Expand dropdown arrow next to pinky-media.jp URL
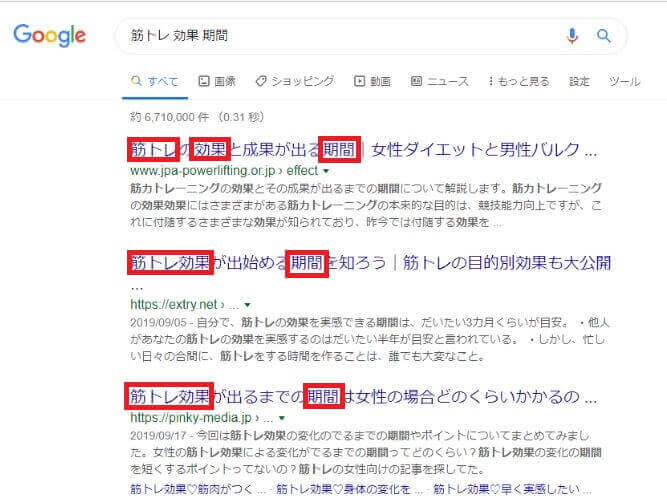The height and width of the screenshot is (503, 667). (282, 418)
